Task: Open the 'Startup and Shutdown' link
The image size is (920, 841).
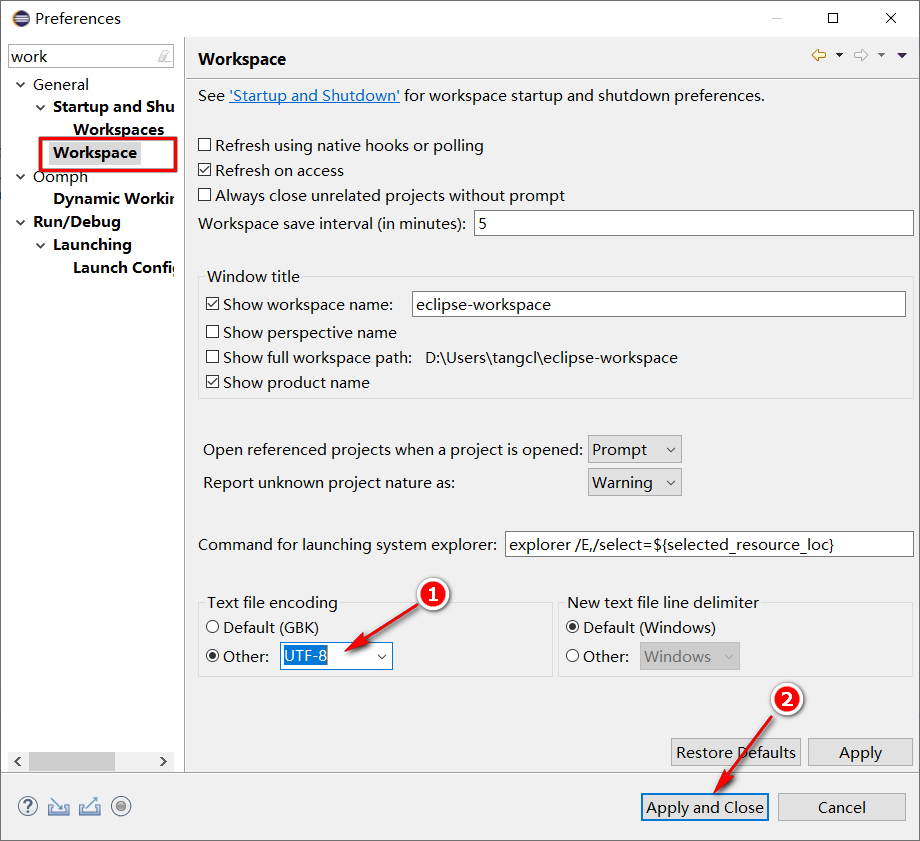Action: (314, 96)
